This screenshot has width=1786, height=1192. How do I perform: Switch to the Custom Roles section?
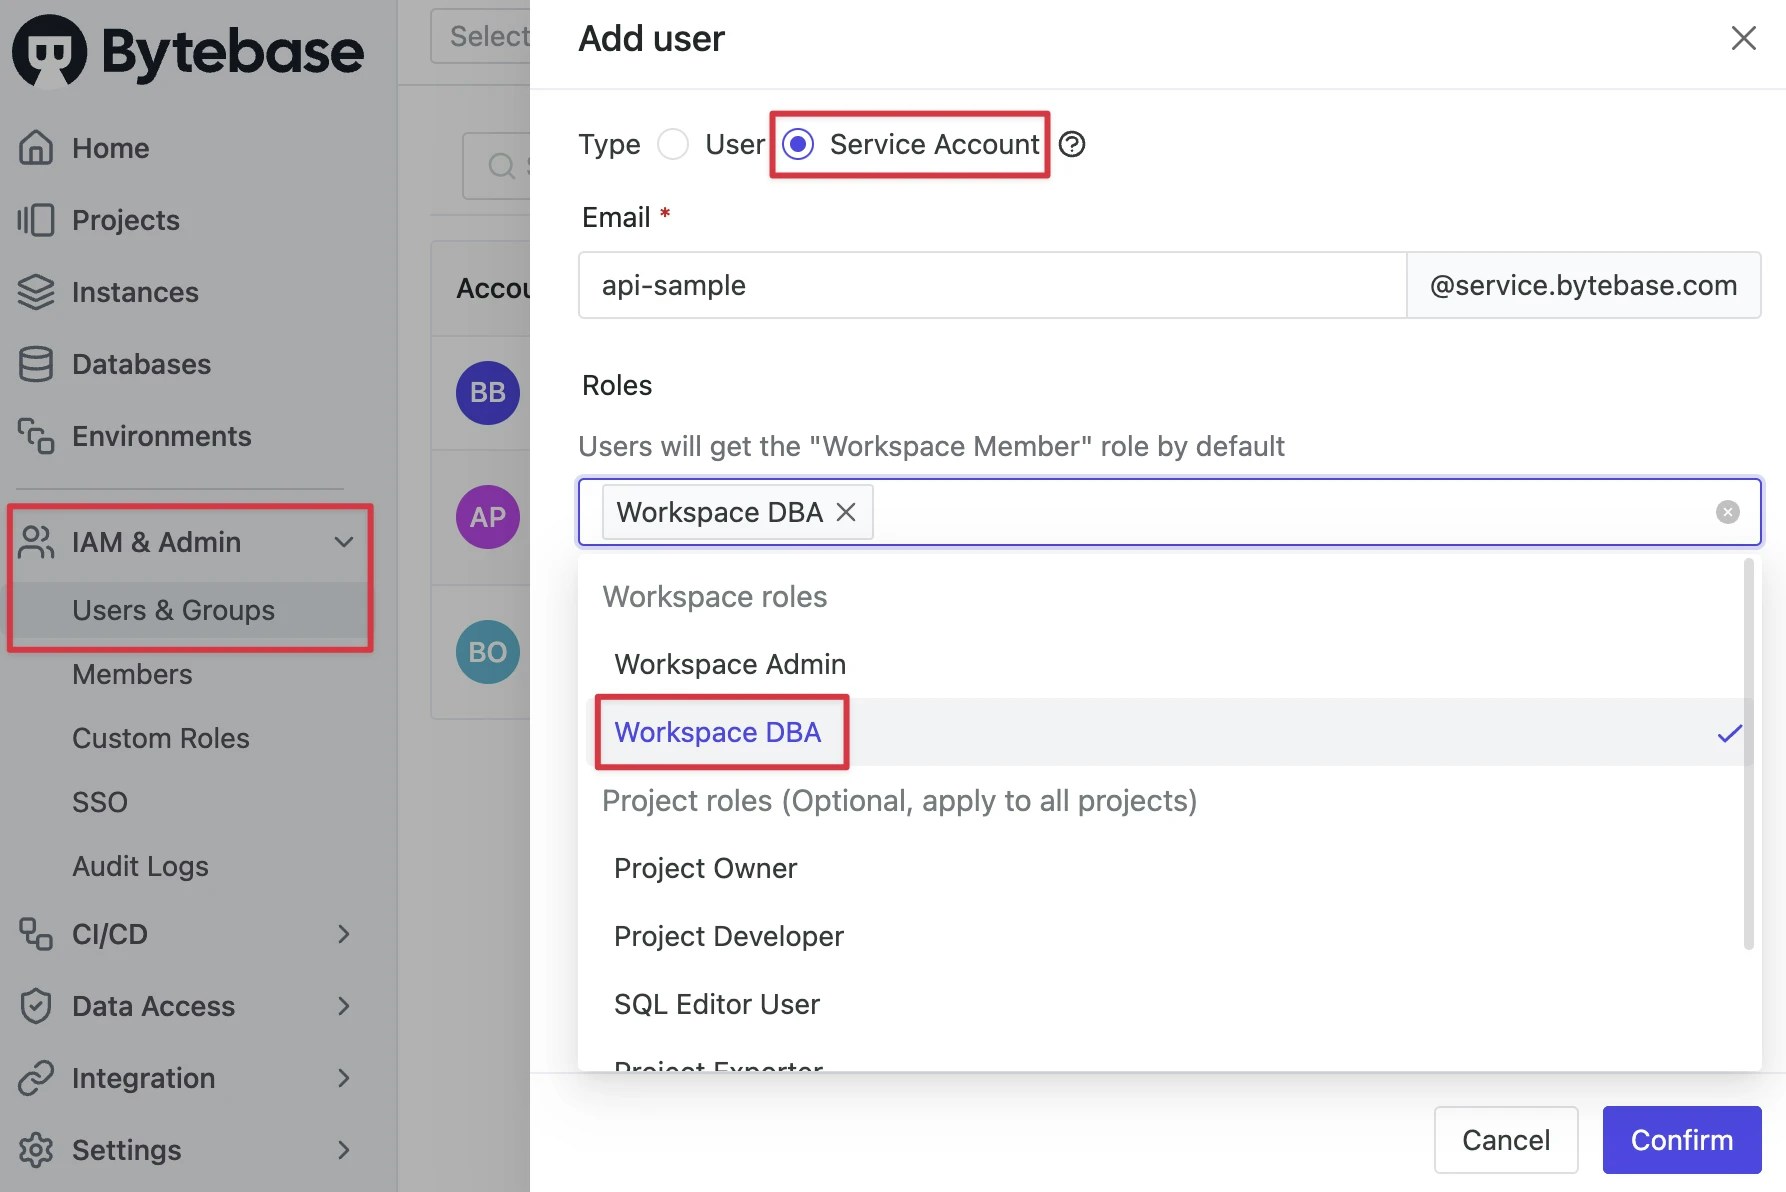click(x=160, y=738)
